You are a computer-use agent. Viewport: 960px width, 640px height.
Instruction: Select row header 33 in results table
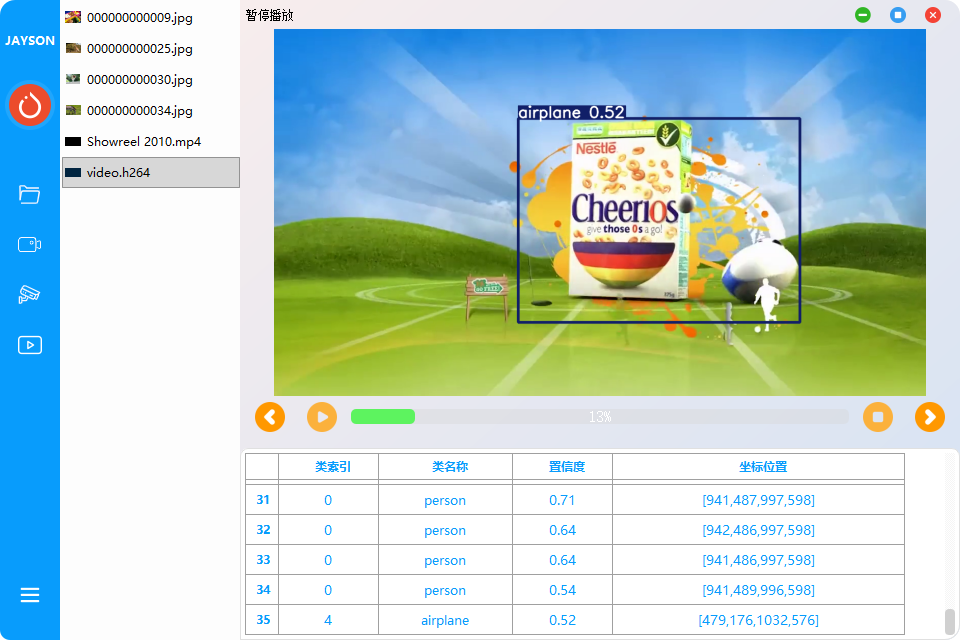click(263, 560)
